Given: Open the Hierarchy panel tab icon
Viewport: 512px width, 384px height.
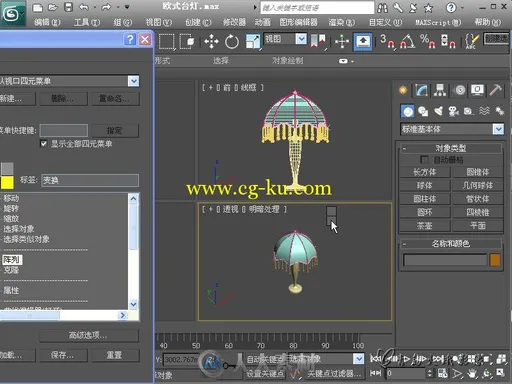Looking at the screenshot, I should point(440,90).
